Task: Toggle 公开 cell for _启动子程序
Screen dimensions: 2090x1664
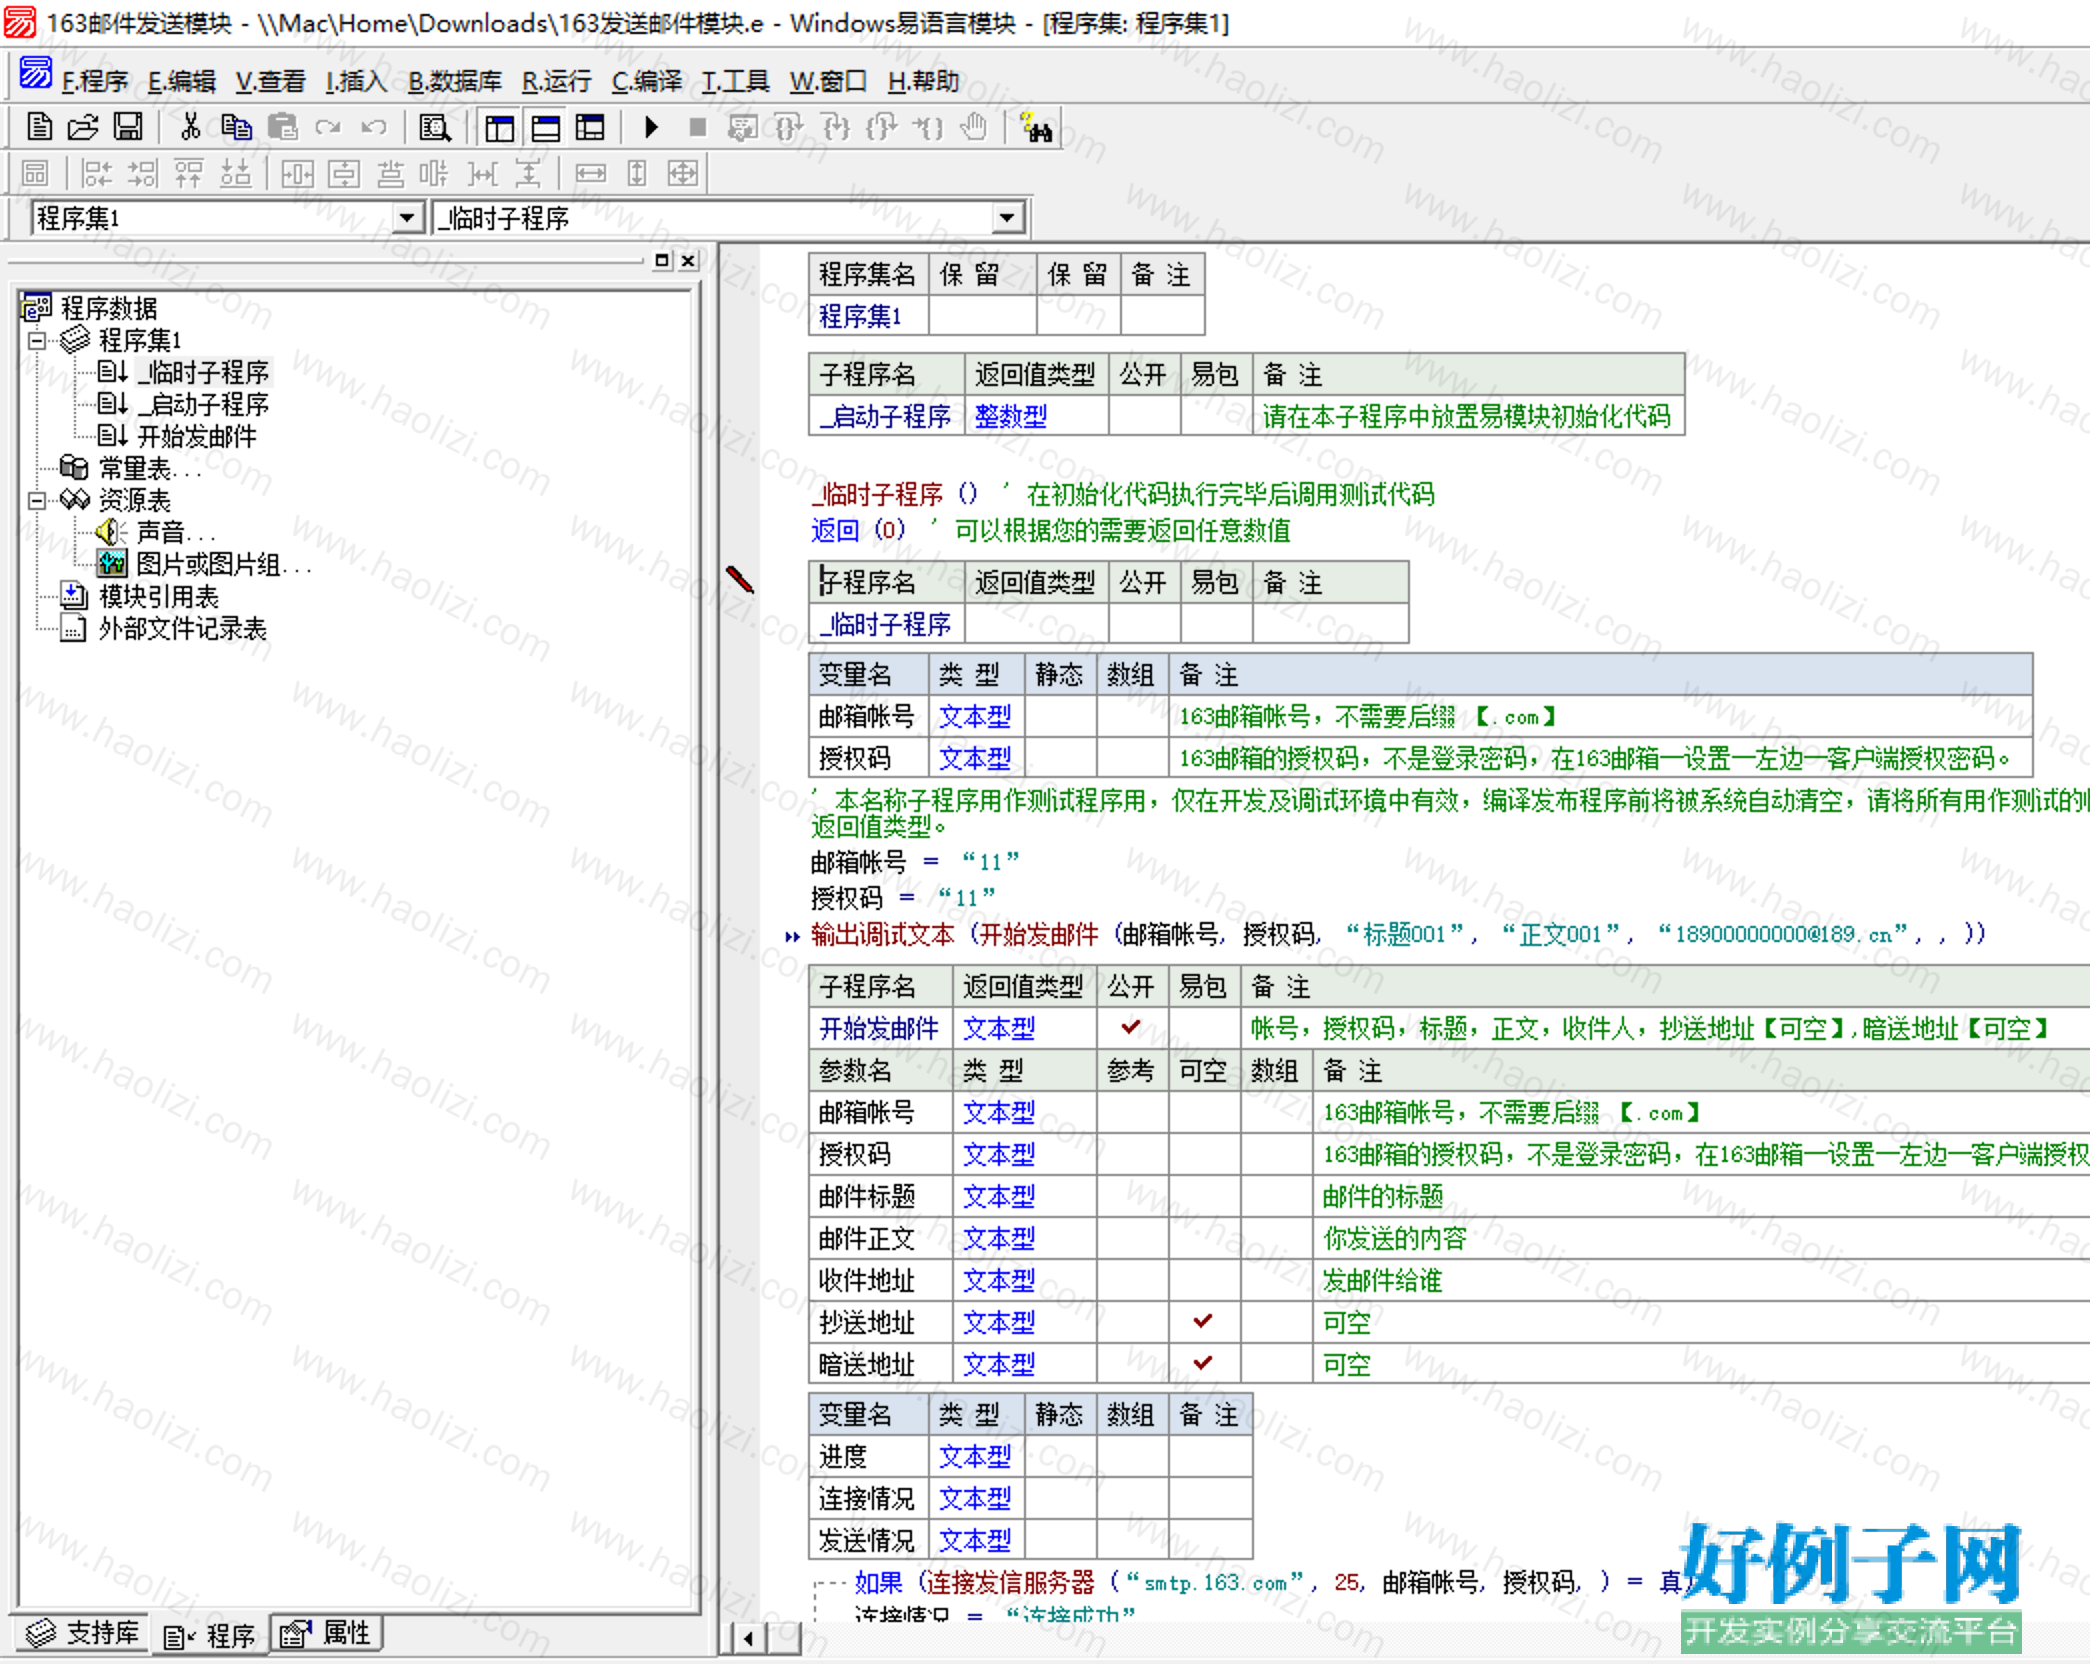Action: coord(1144,416)
